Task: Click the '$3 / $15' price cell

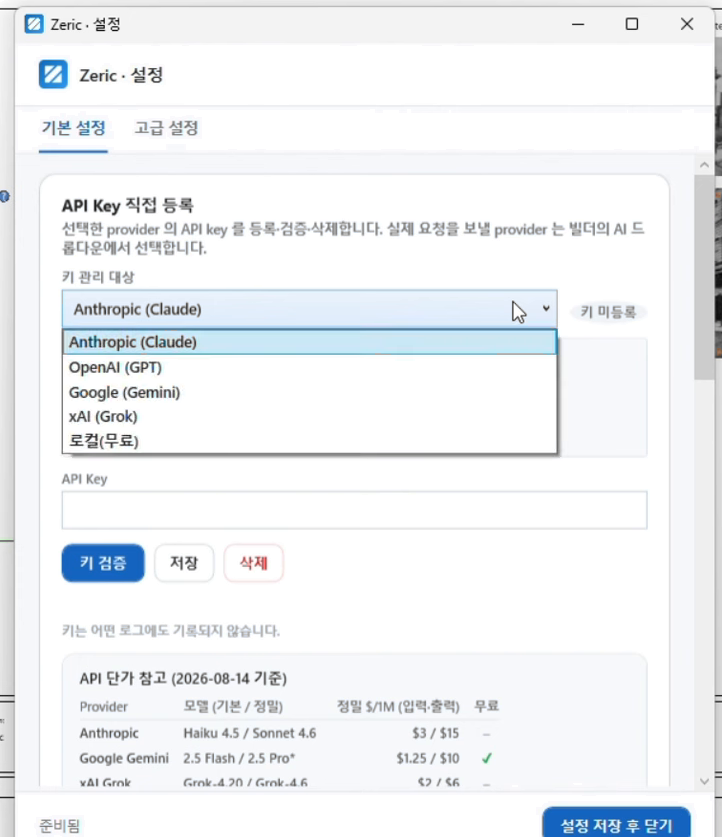Action: click(435, 733)
